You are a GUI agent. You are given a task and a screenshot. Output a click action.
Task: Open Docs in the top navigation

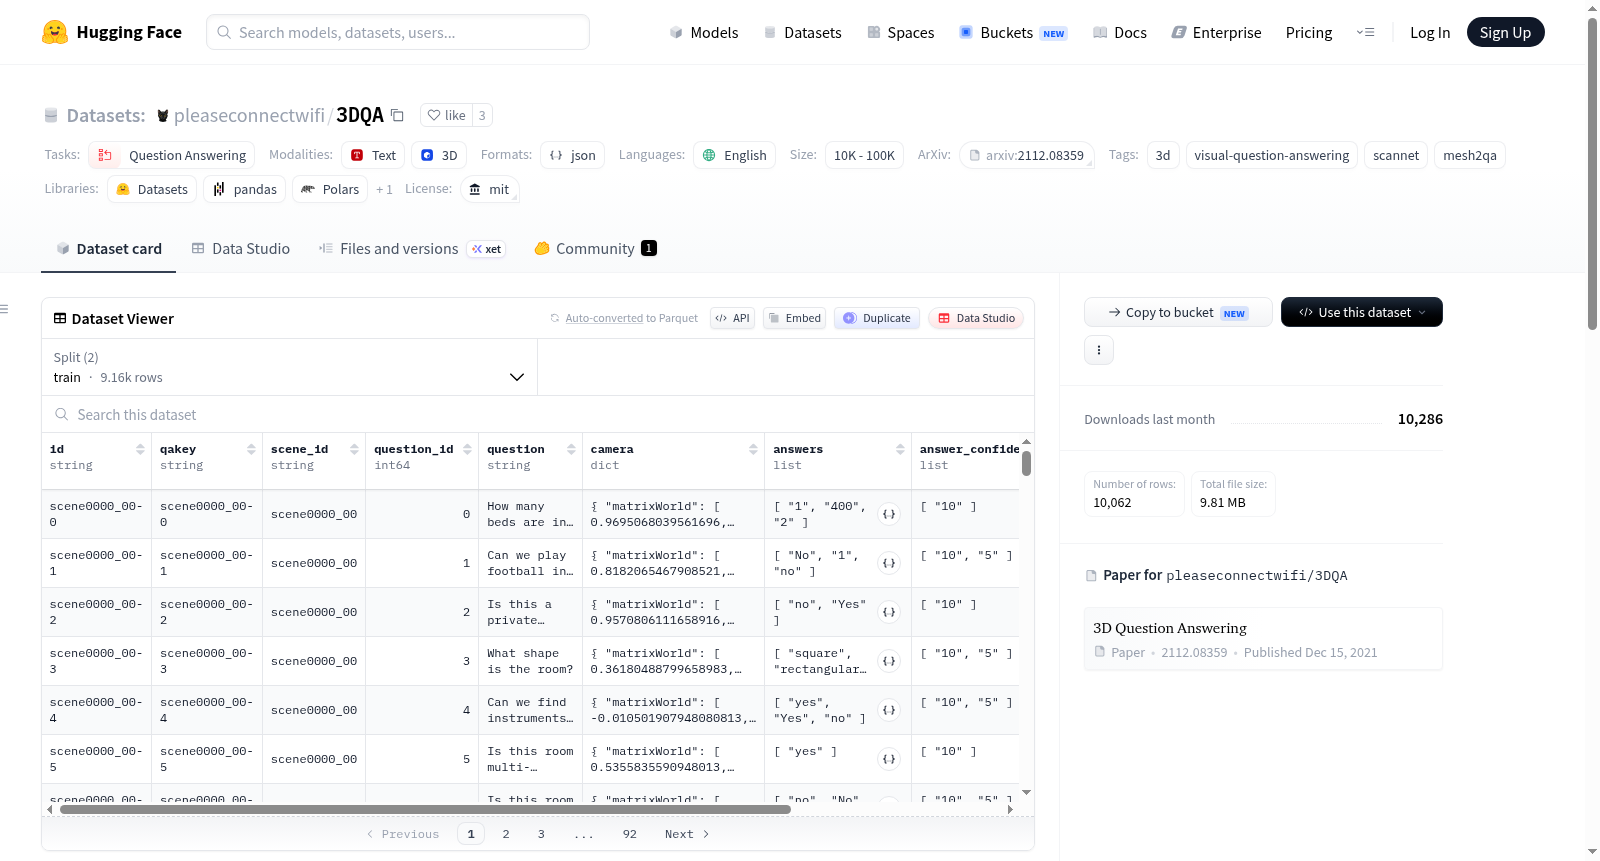click(x=1120, y=32)
